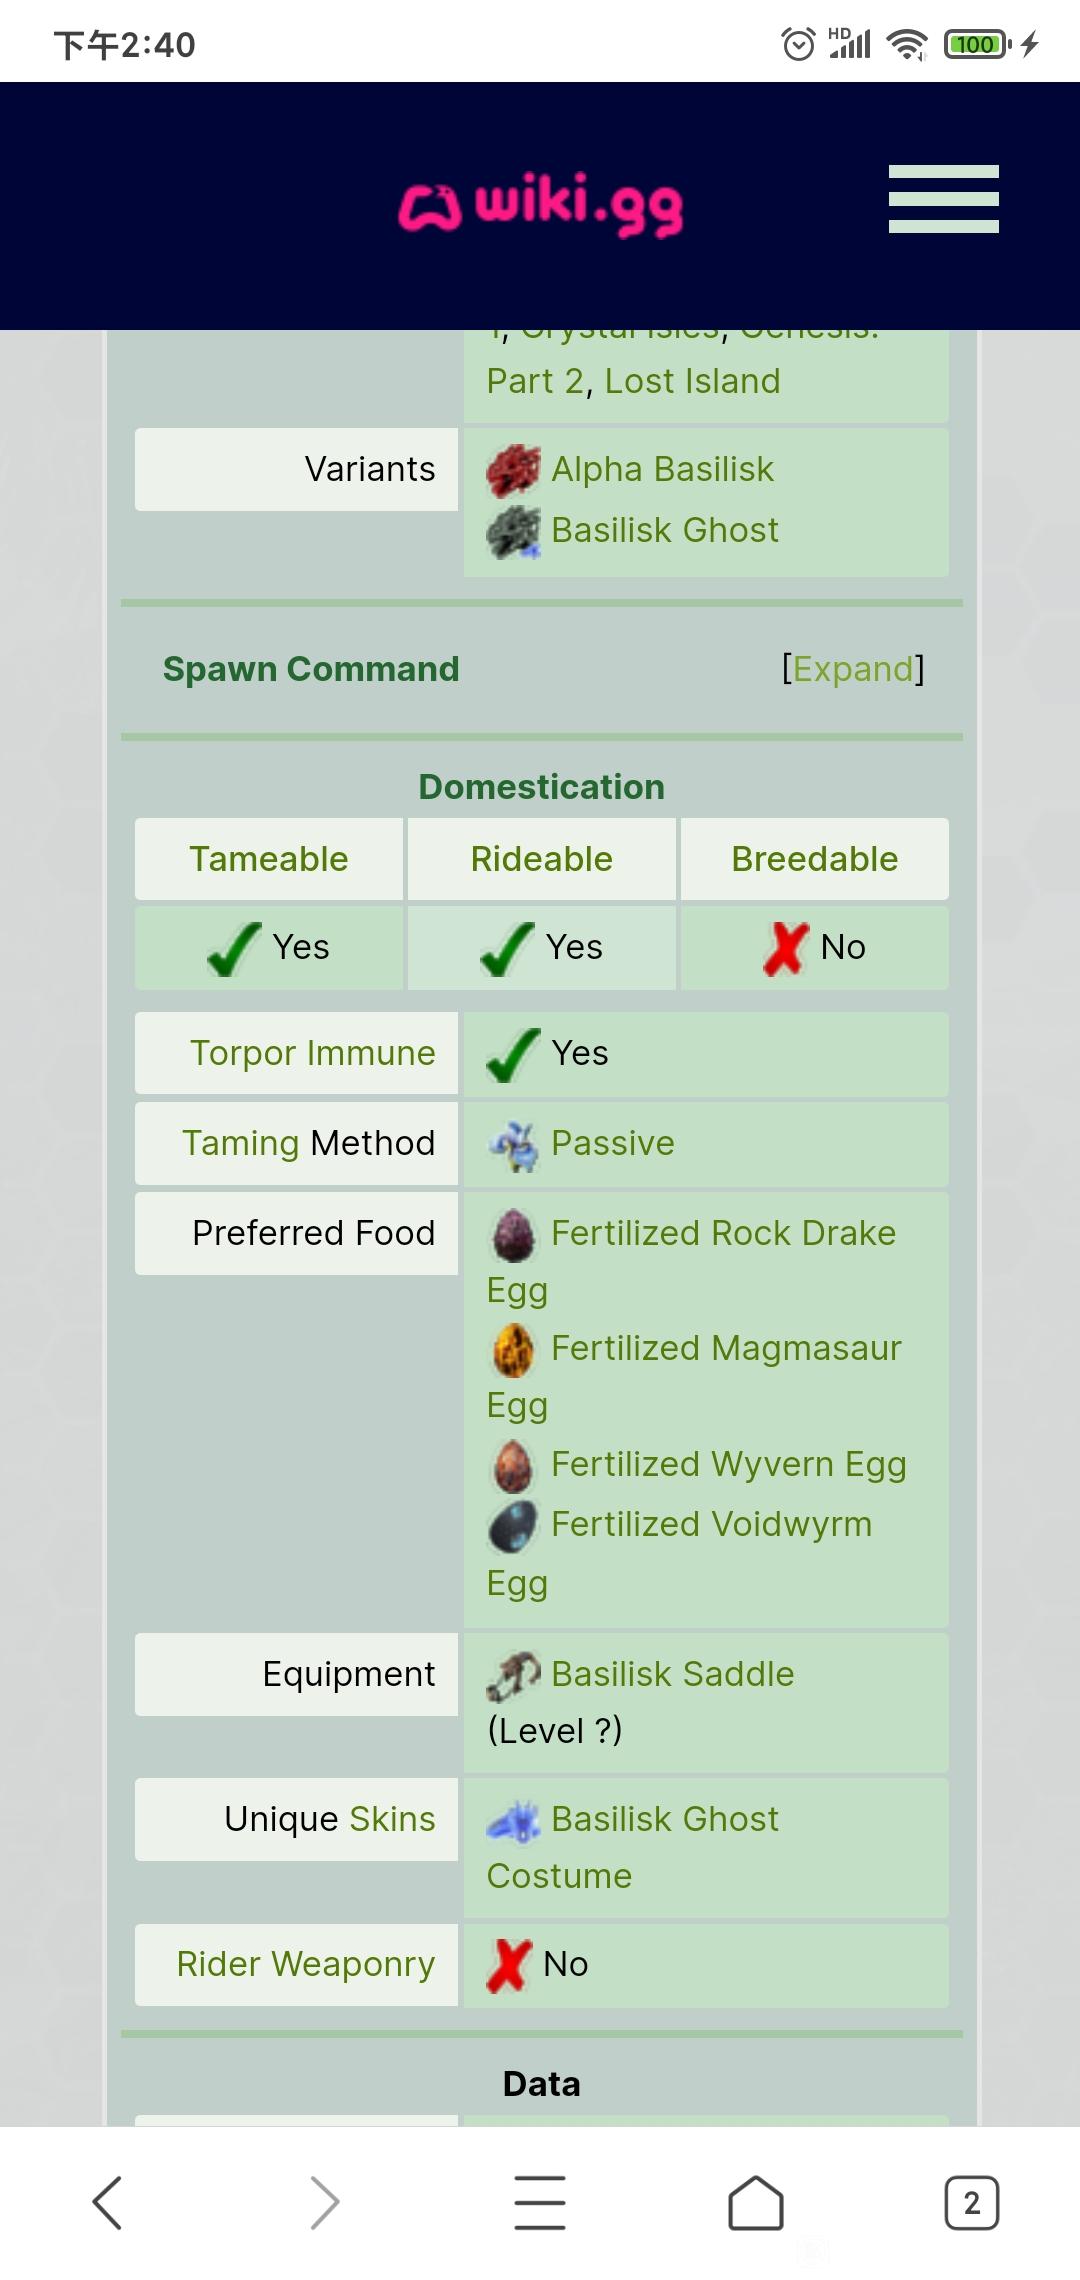This screenshot has height=2280, width=1080.
Task: Follow the Torpor Immune link
Action: point(313,1053)
